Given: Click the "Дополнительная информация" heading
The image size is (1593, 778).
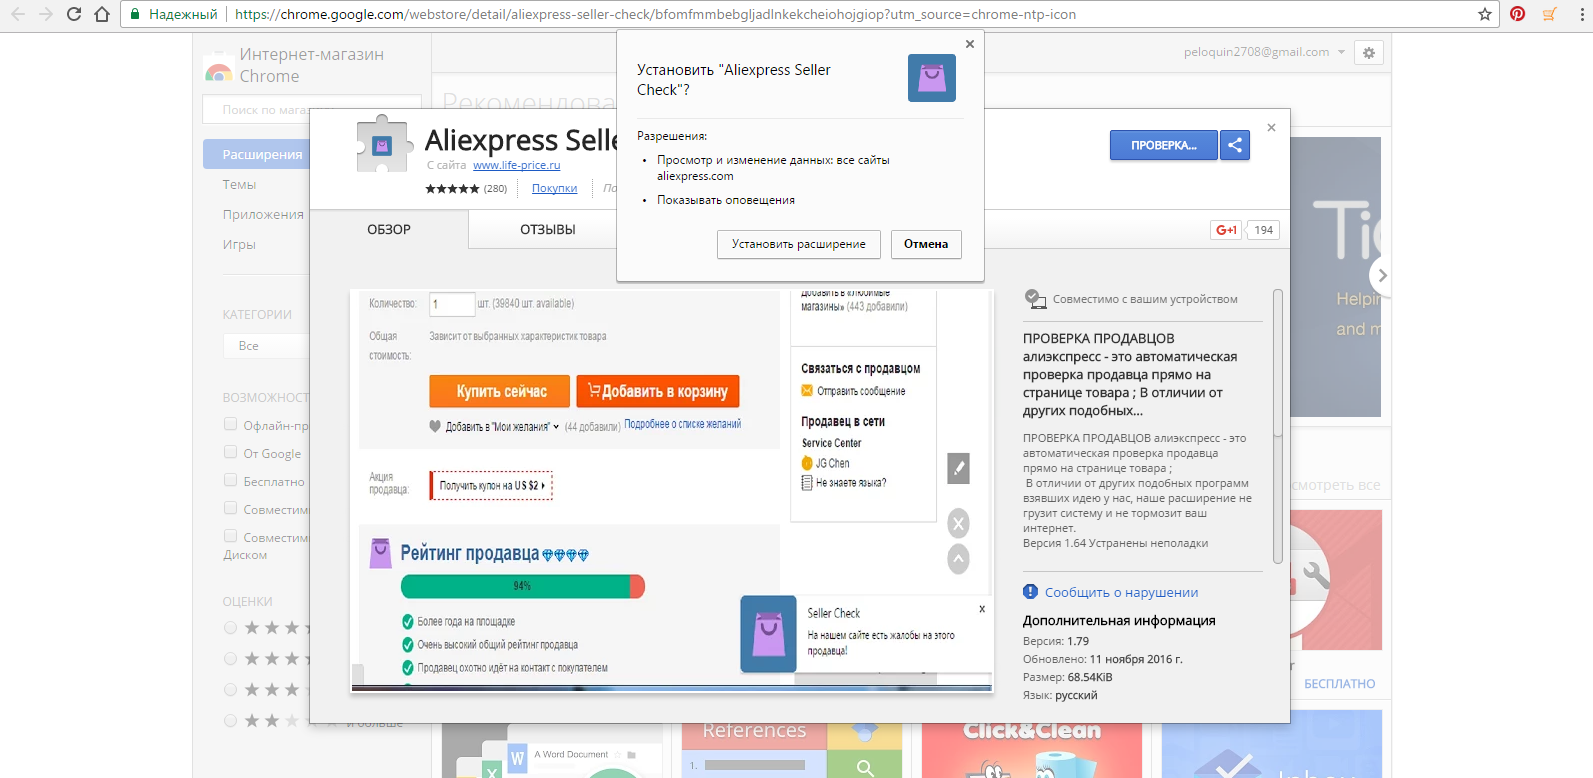Looking at the screenshot, I should click(x=1119, y=621).
